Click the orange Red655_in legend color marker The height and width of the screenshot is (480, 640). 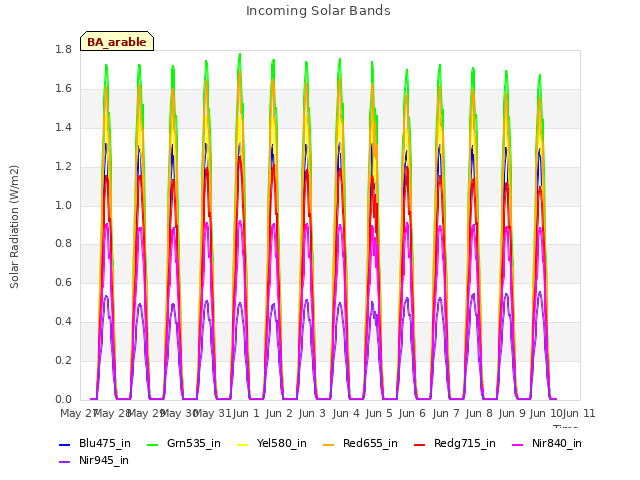(329, 444)
